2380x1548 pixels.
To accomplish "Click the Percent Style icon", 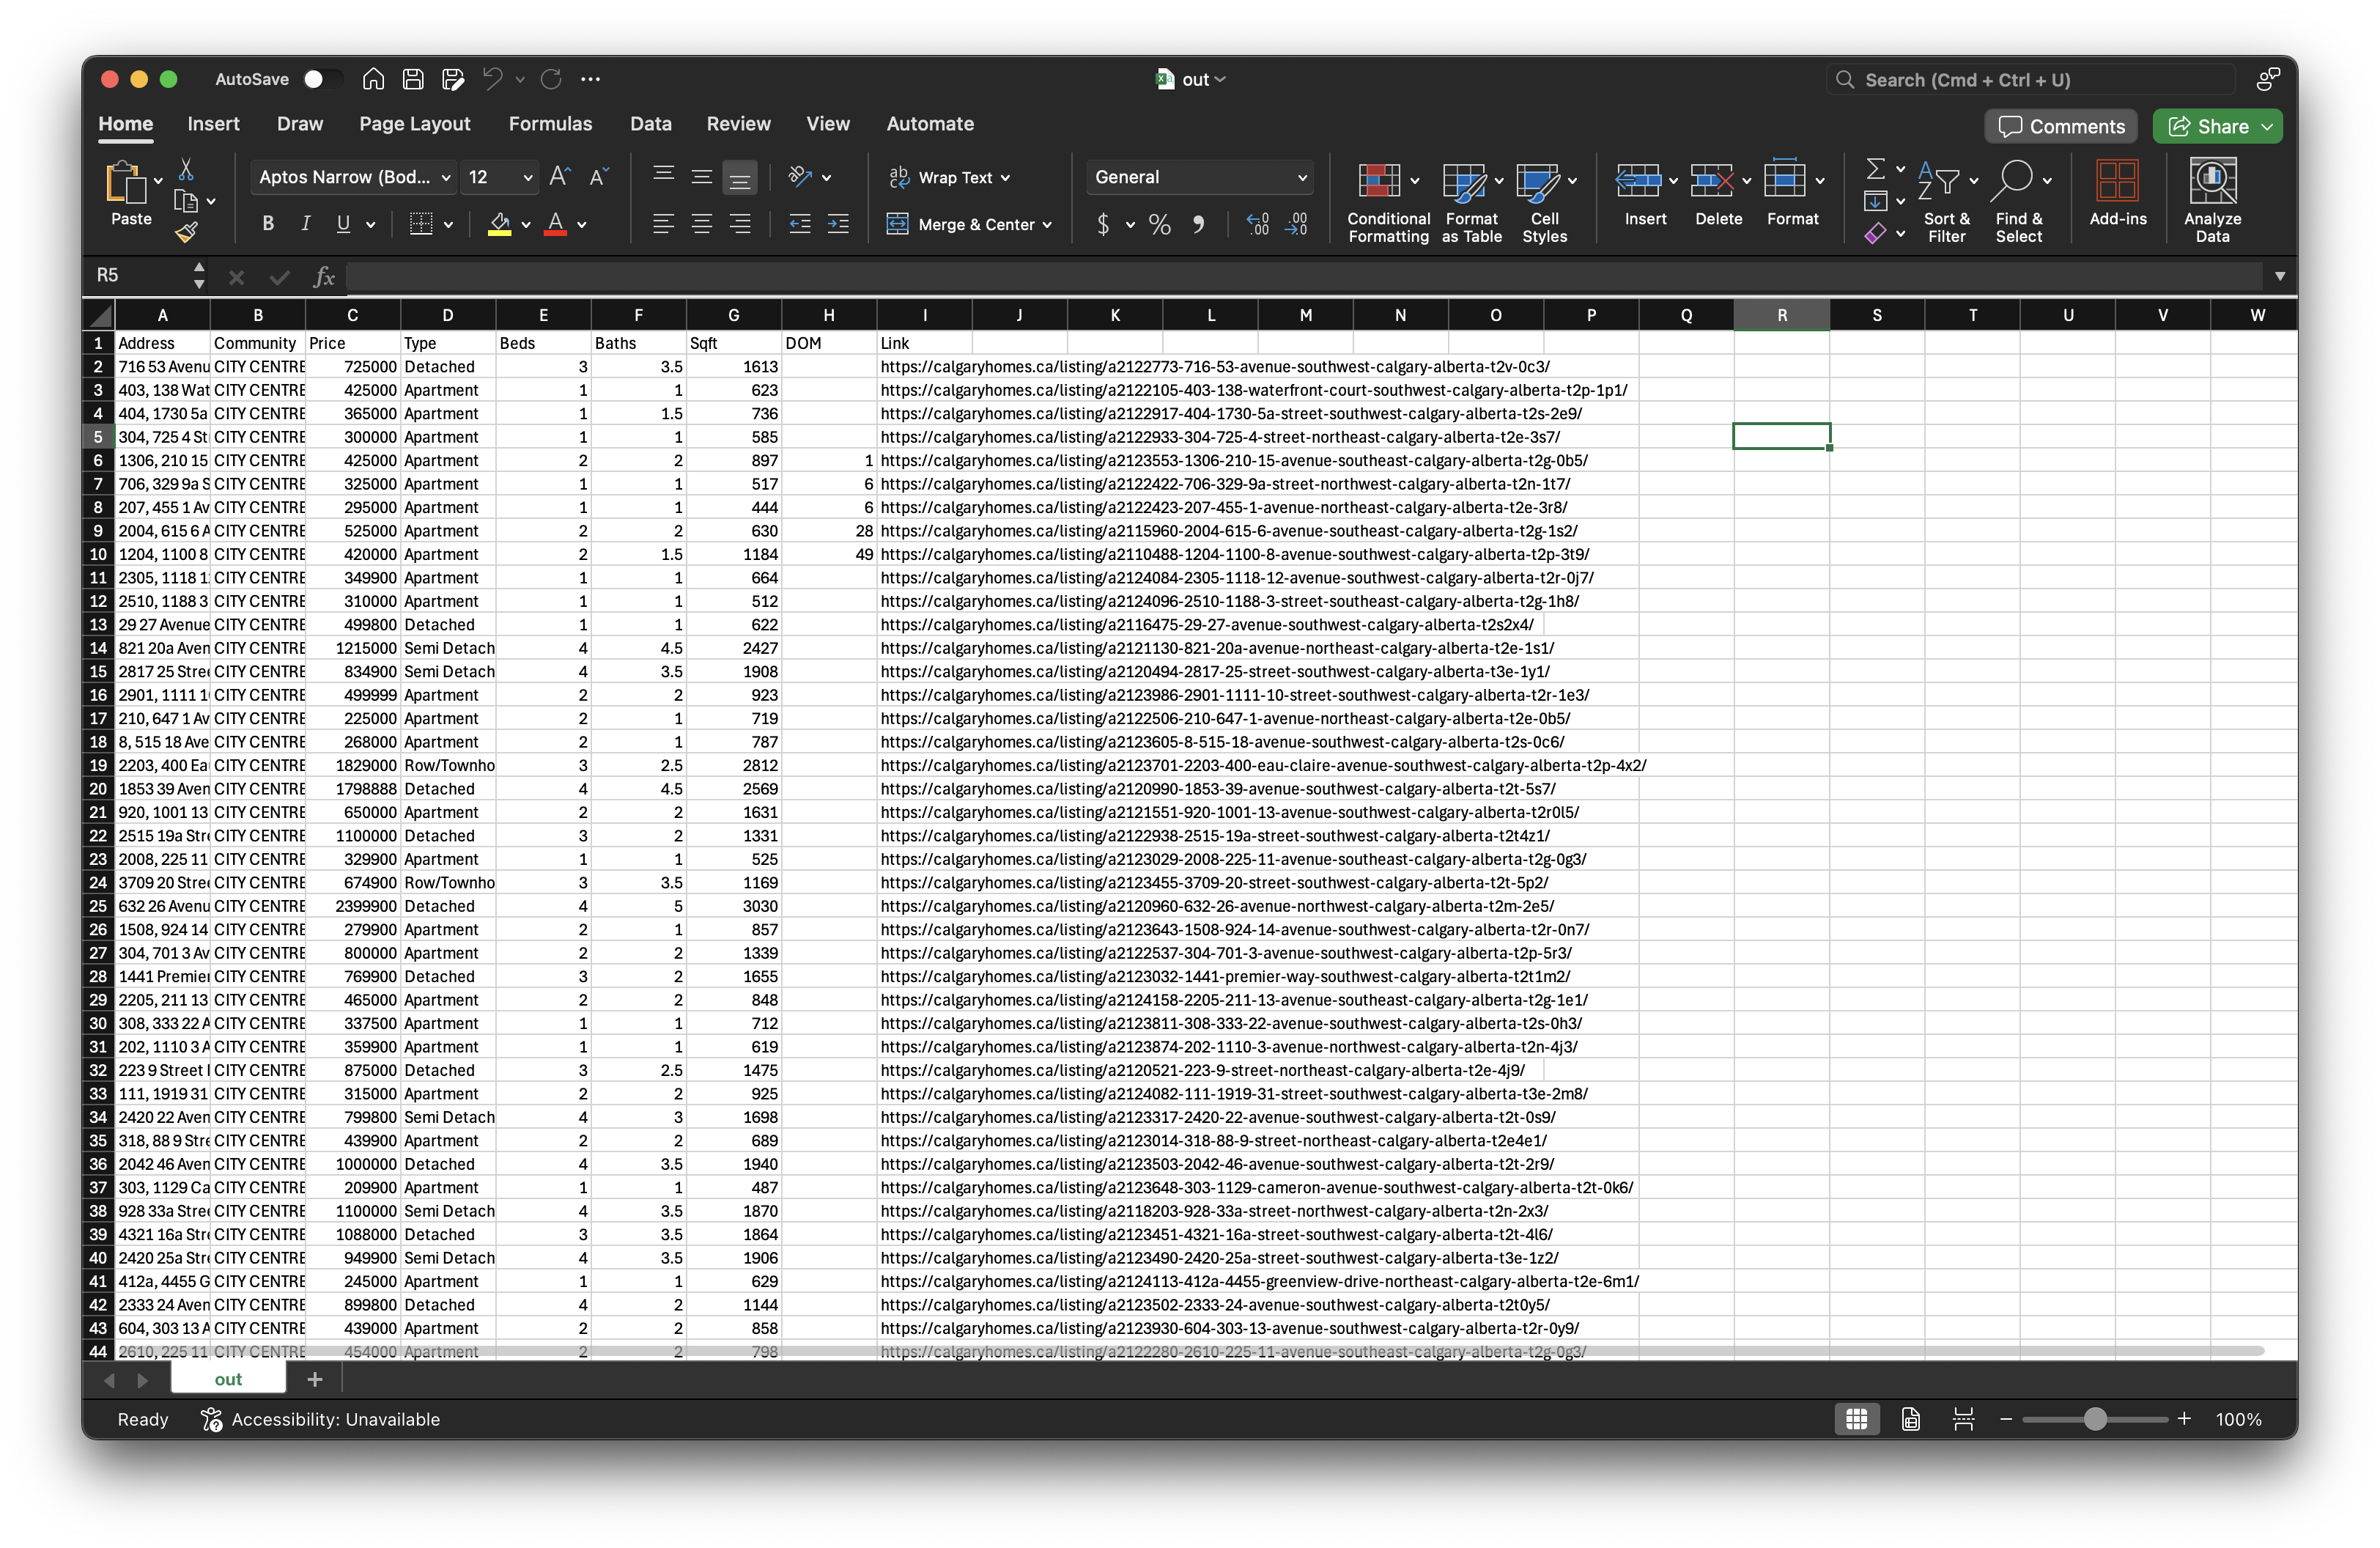I will [1160, 225].
